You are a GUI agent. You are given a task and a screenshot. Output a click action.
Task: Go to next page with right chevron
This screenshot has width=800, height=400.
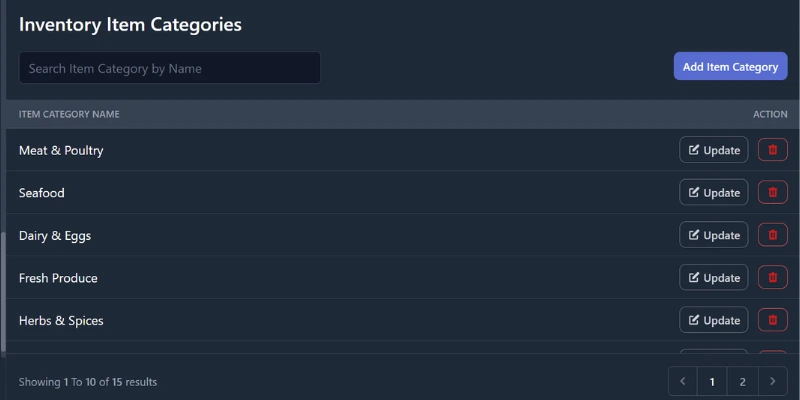(x=772, y=381)
